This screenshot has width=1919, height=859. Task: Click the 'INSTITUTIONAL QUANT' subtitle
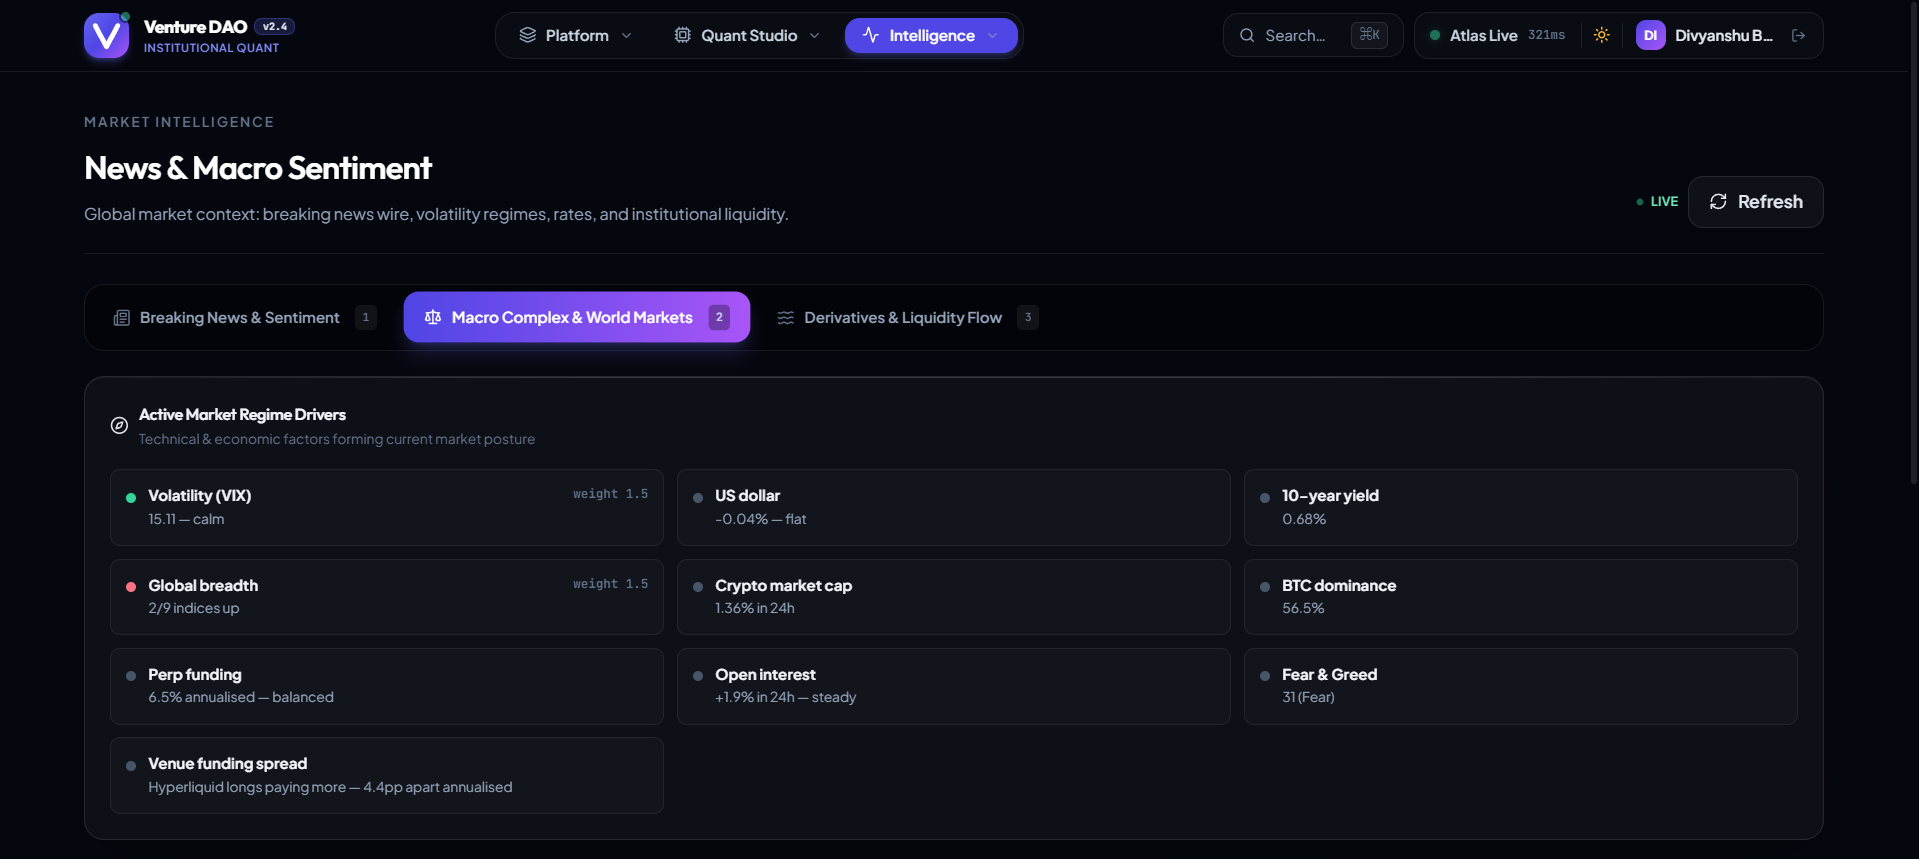211,48
